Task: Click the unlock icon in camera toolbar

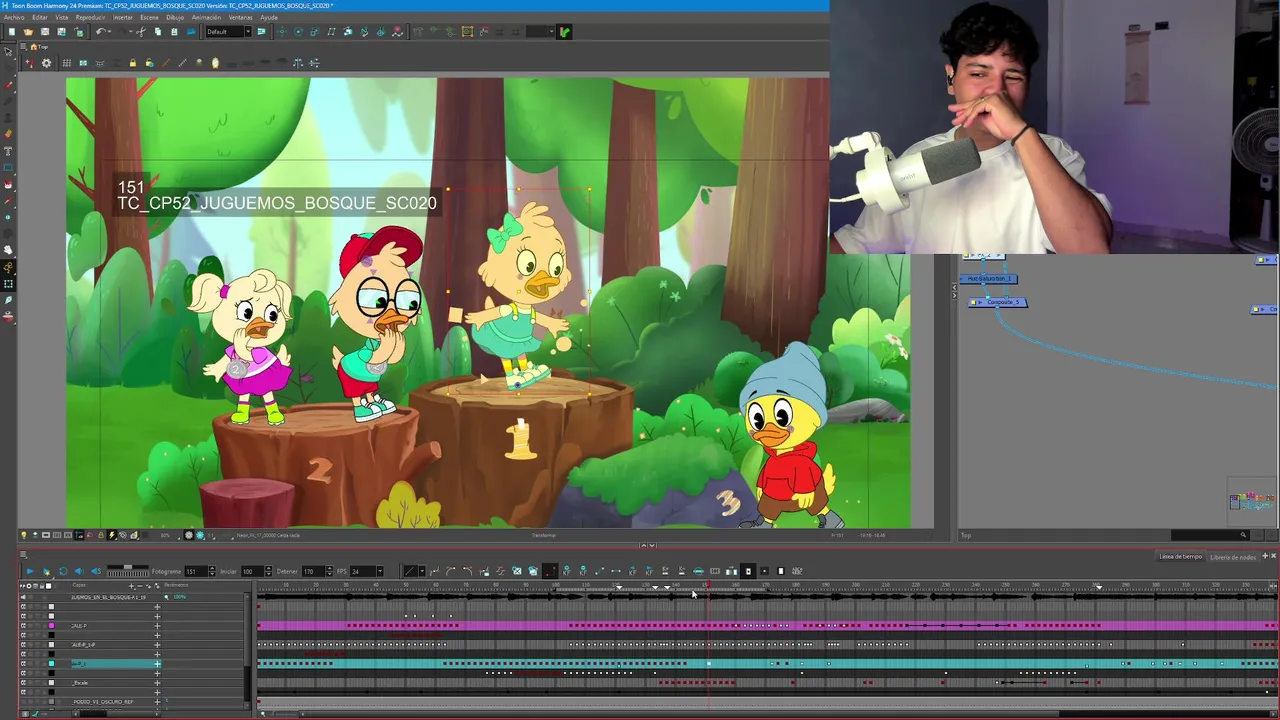Action: pyautogui.click(x=149, y=63)
